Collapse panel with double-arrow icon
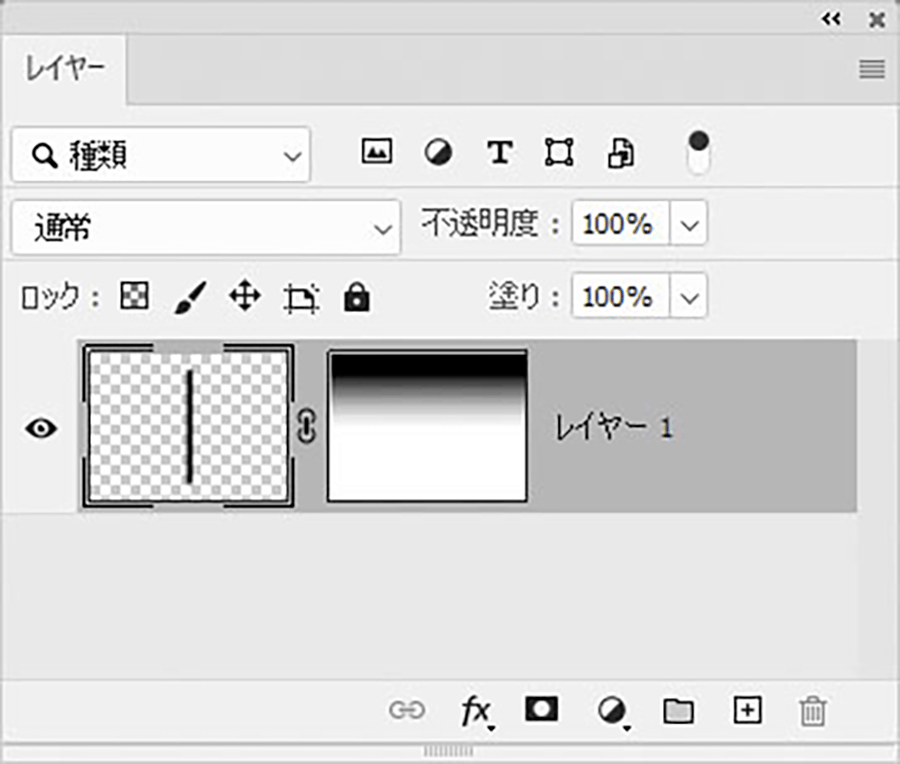Screen dimensions: 900x764 click(x=831, y=19)
